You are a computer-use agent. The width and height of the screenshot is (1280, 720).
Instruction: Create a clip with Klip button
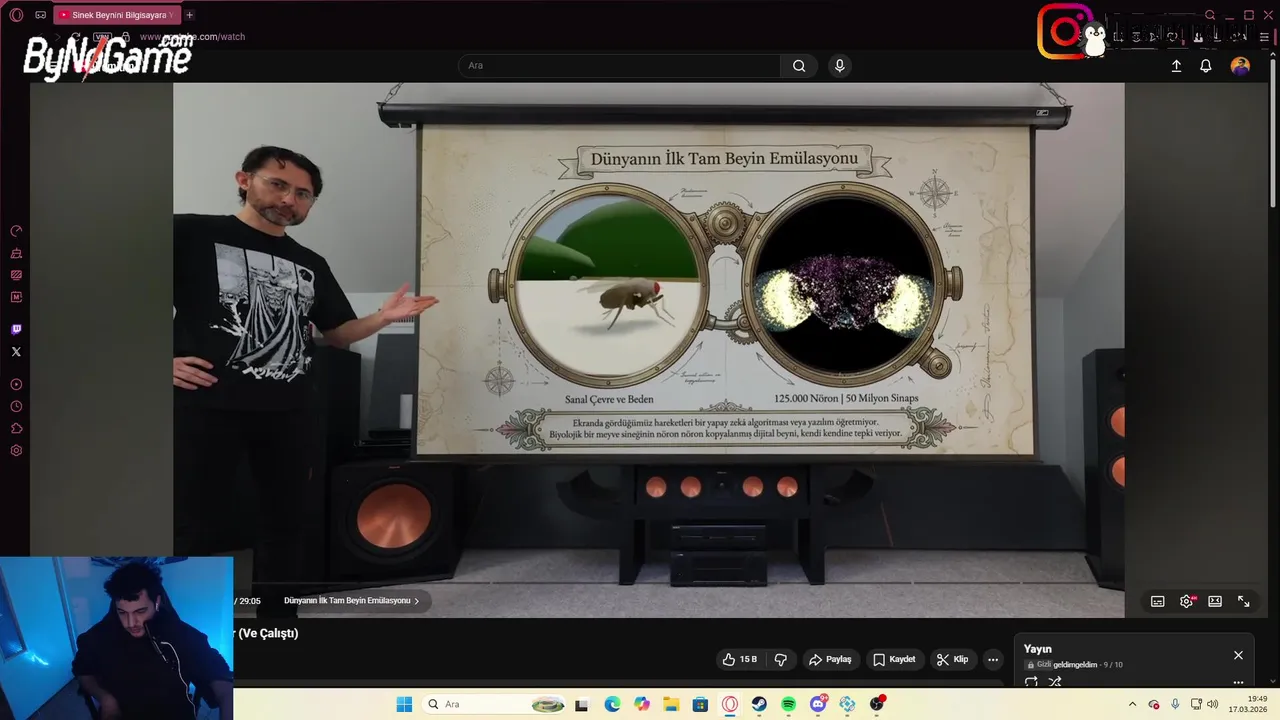tap(952, 659)
